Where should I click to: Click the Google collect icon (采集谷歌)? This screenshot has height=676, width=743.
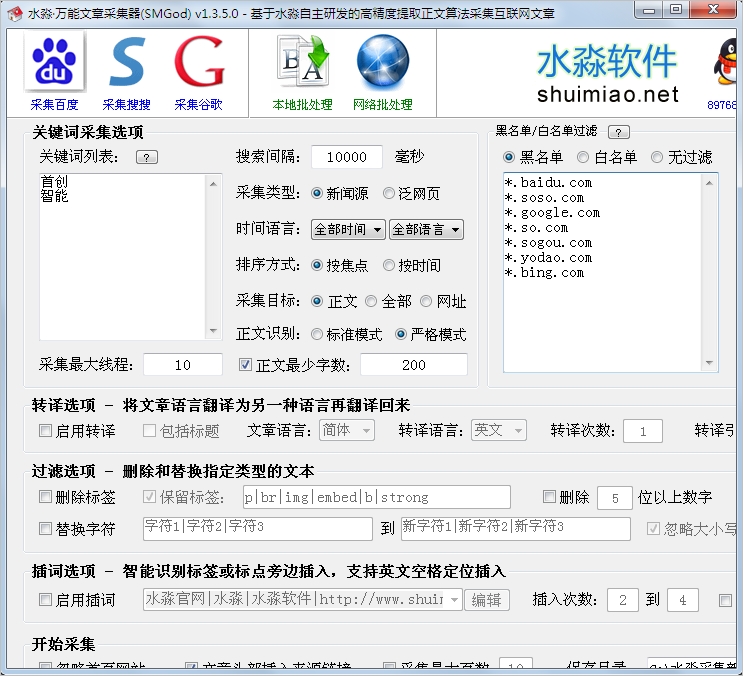[198, 64]
